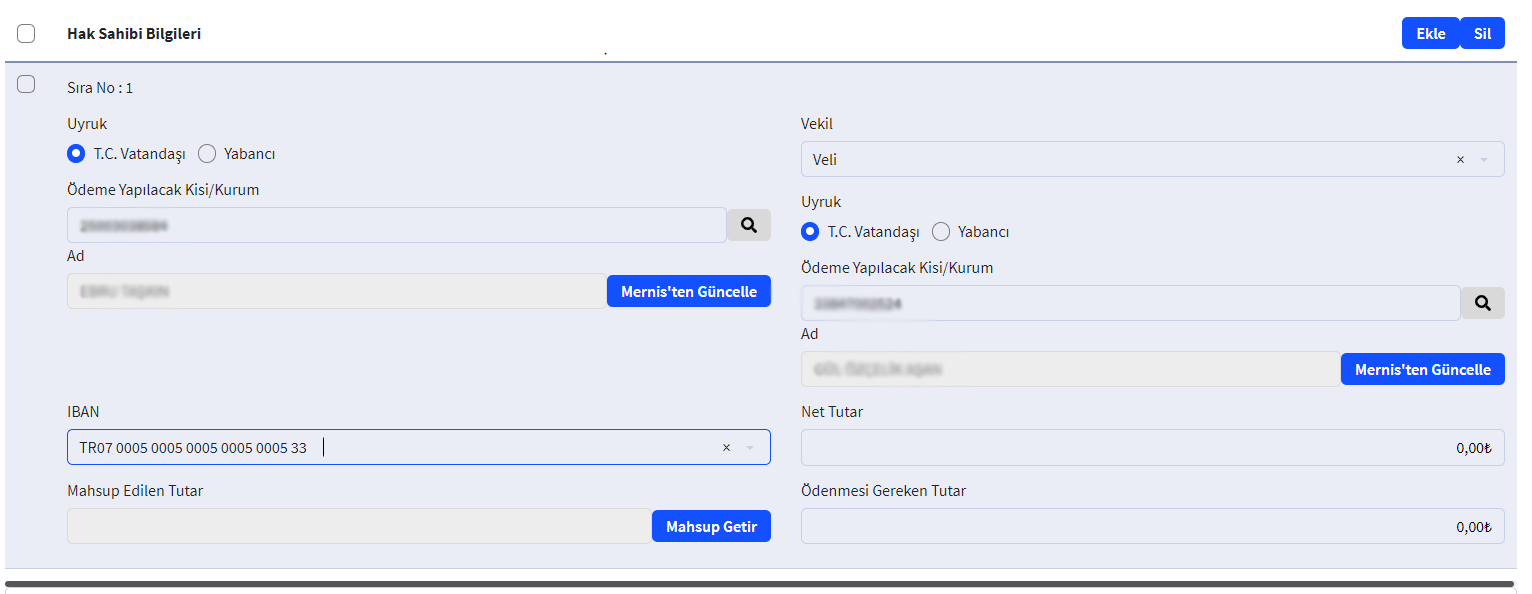Click the Net Tutar amount field
The height and width of the screenshot is (594, 1532).
[1152, 448]
